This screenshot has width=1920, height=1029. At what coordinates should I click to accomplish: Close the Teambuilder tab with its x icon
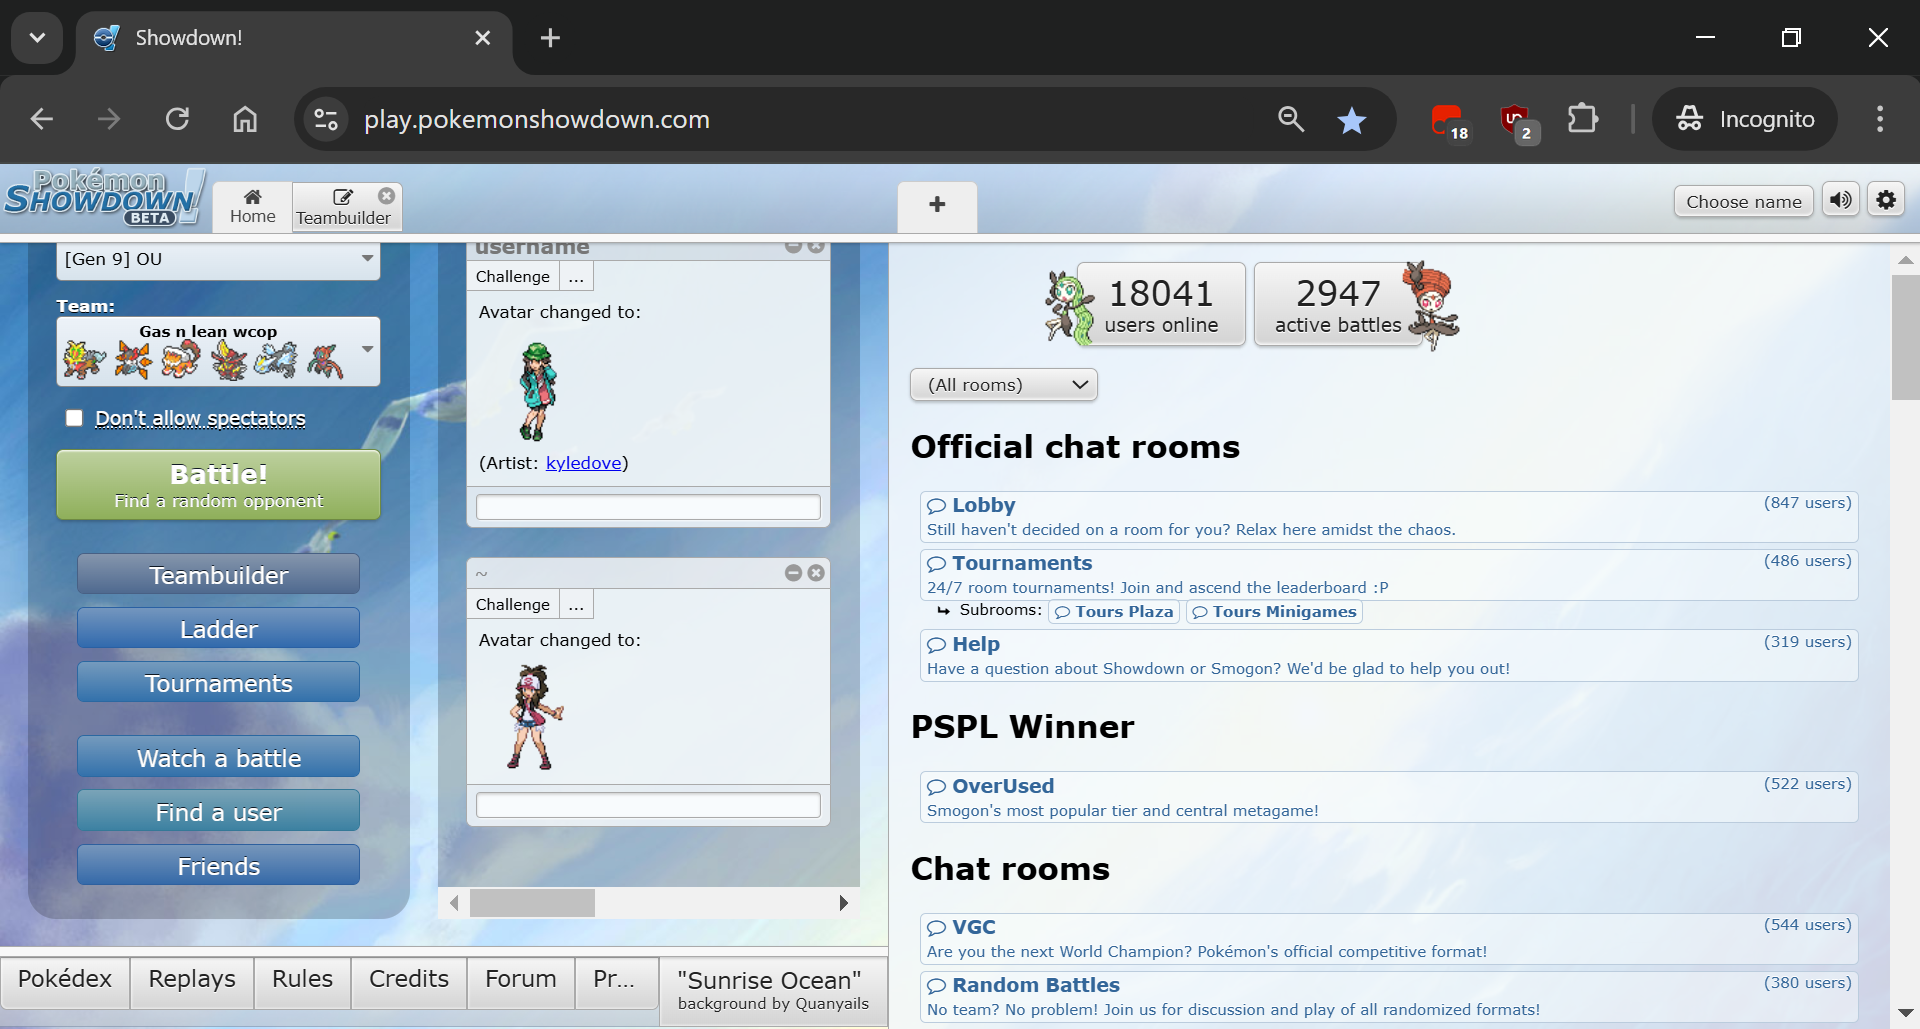click(387, 196)
